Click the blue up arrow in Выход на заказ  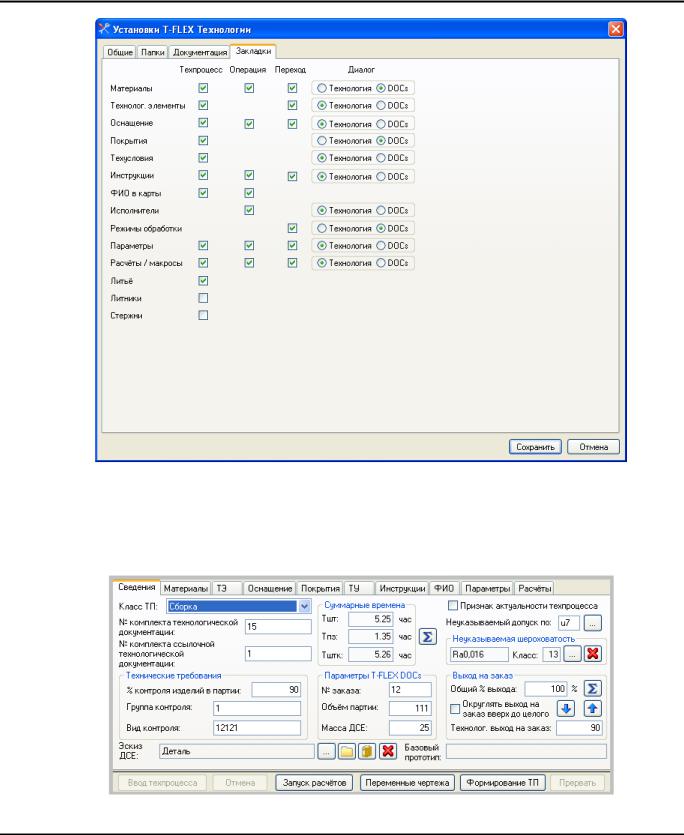[x=592, y=708]
